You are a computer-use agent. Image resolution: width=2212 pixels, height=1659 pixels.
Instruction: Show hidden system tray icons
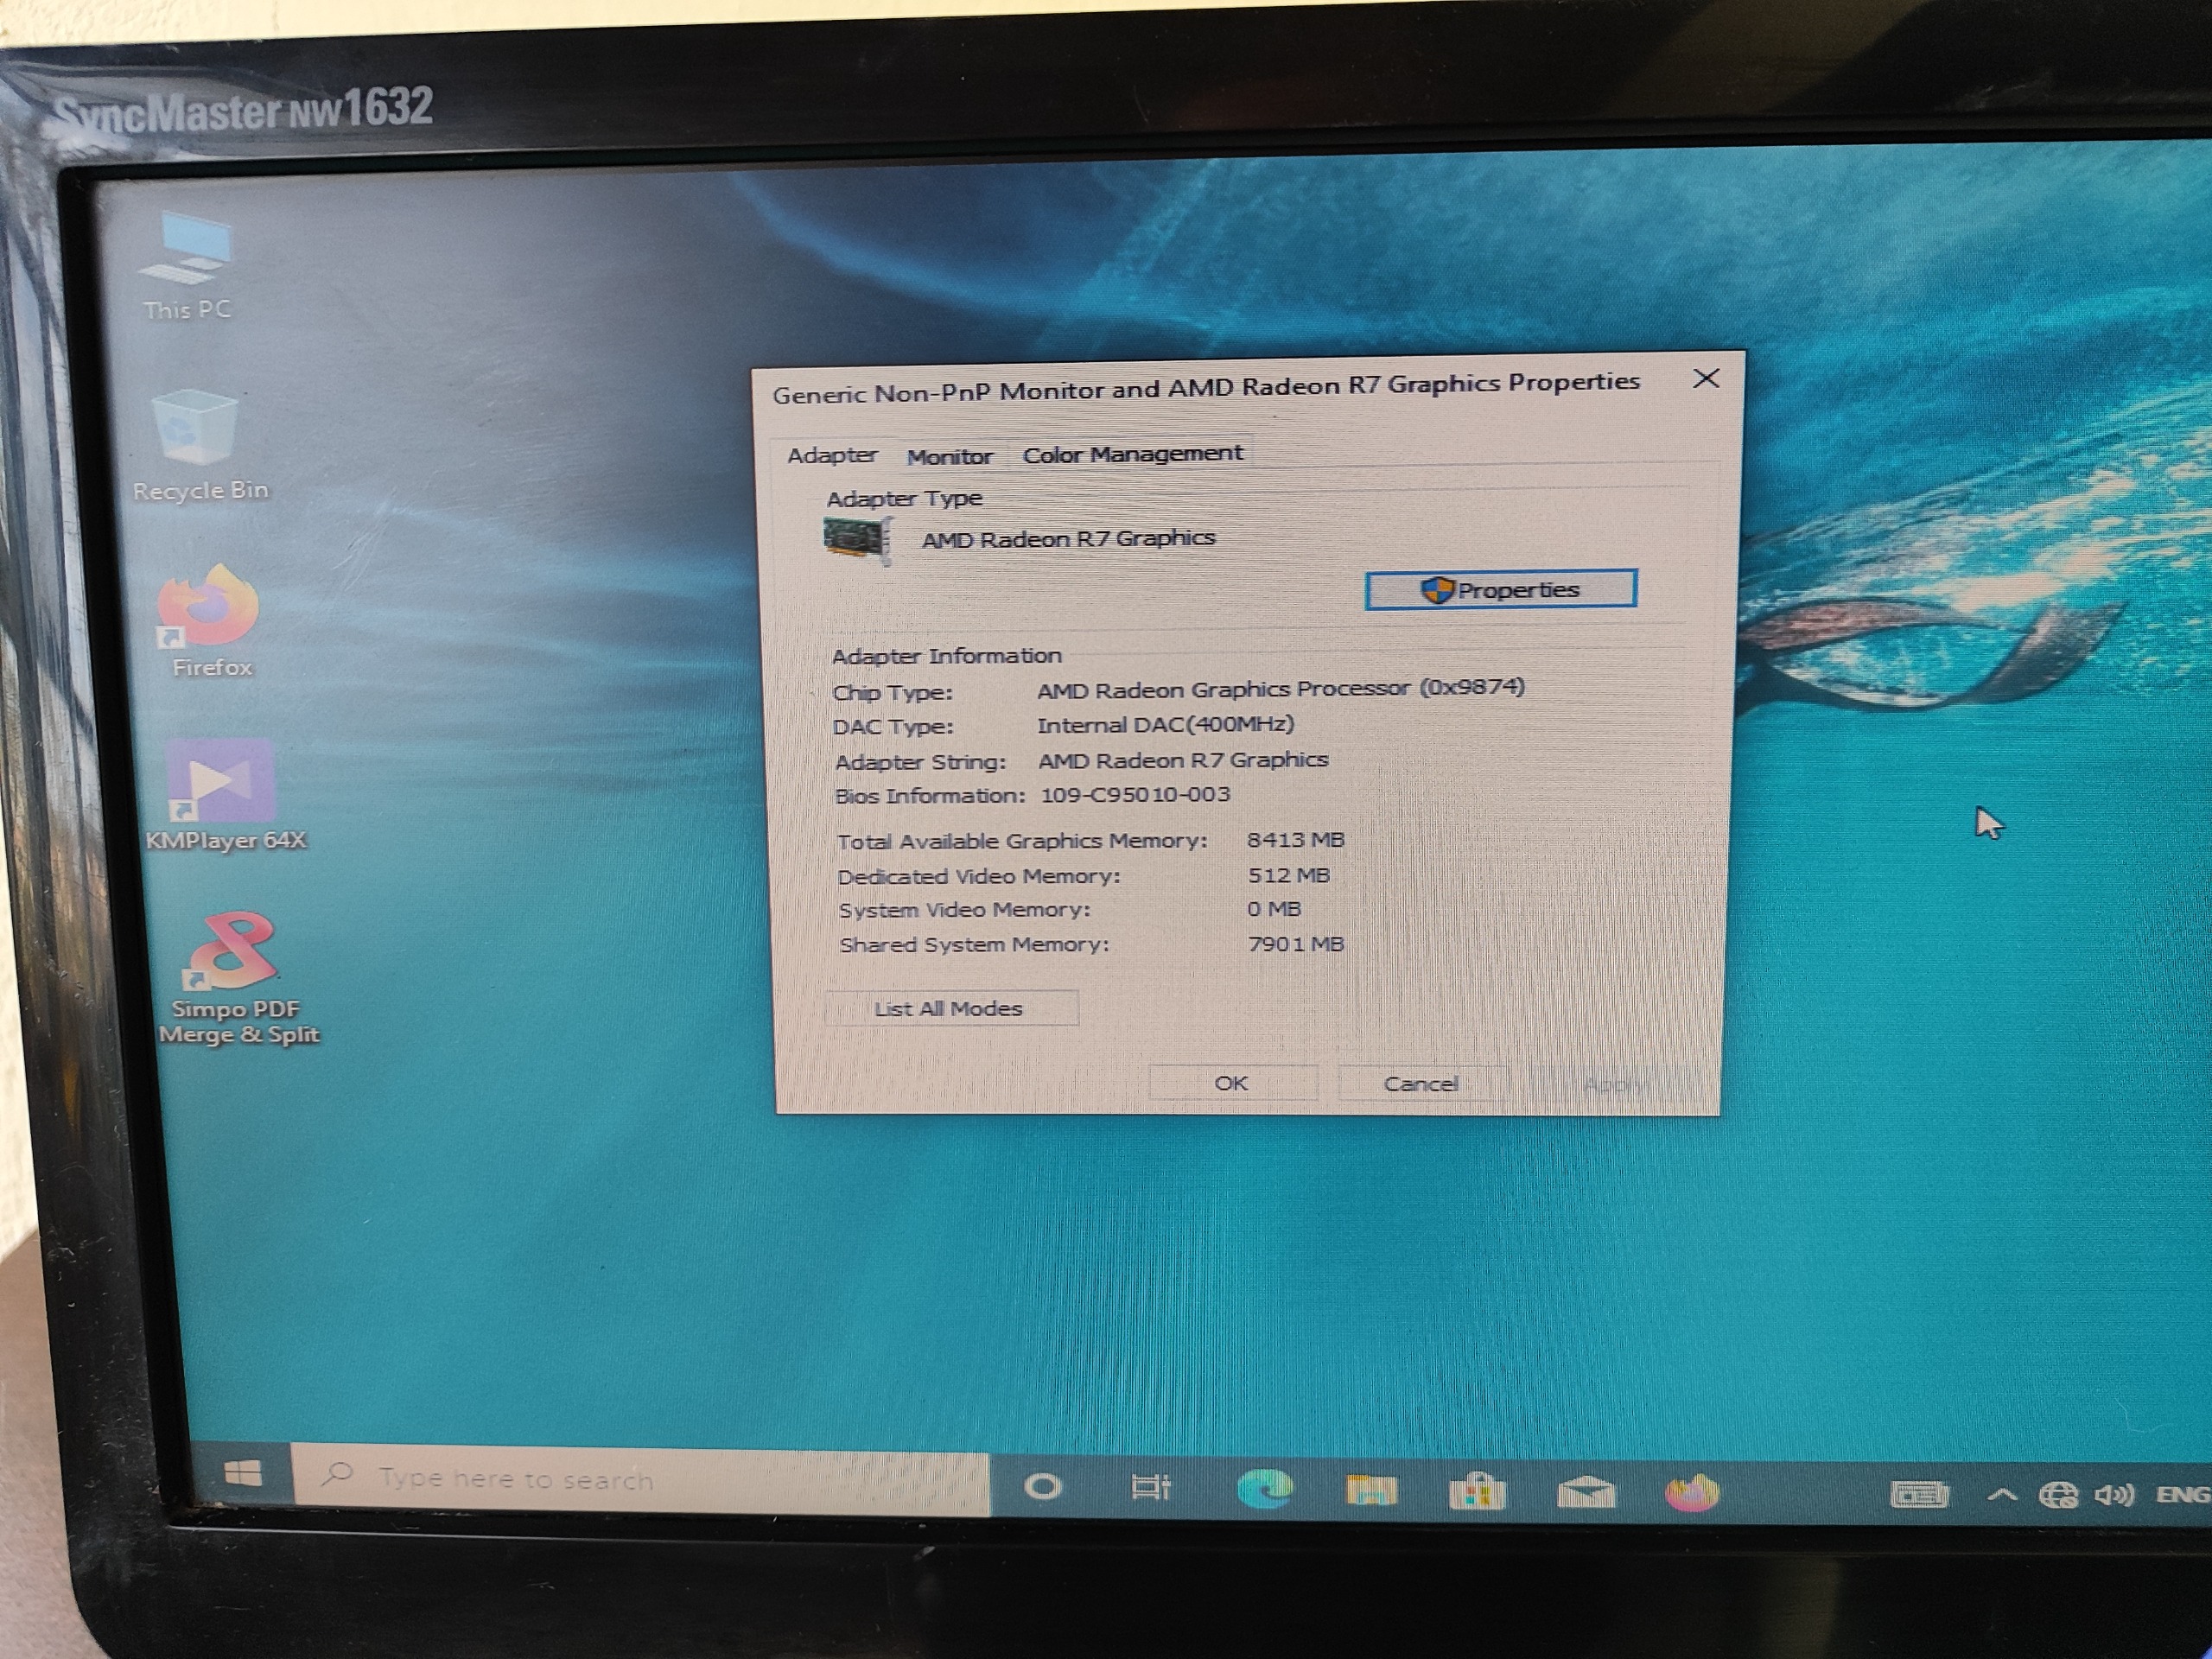click(x=2002, y=1495)
